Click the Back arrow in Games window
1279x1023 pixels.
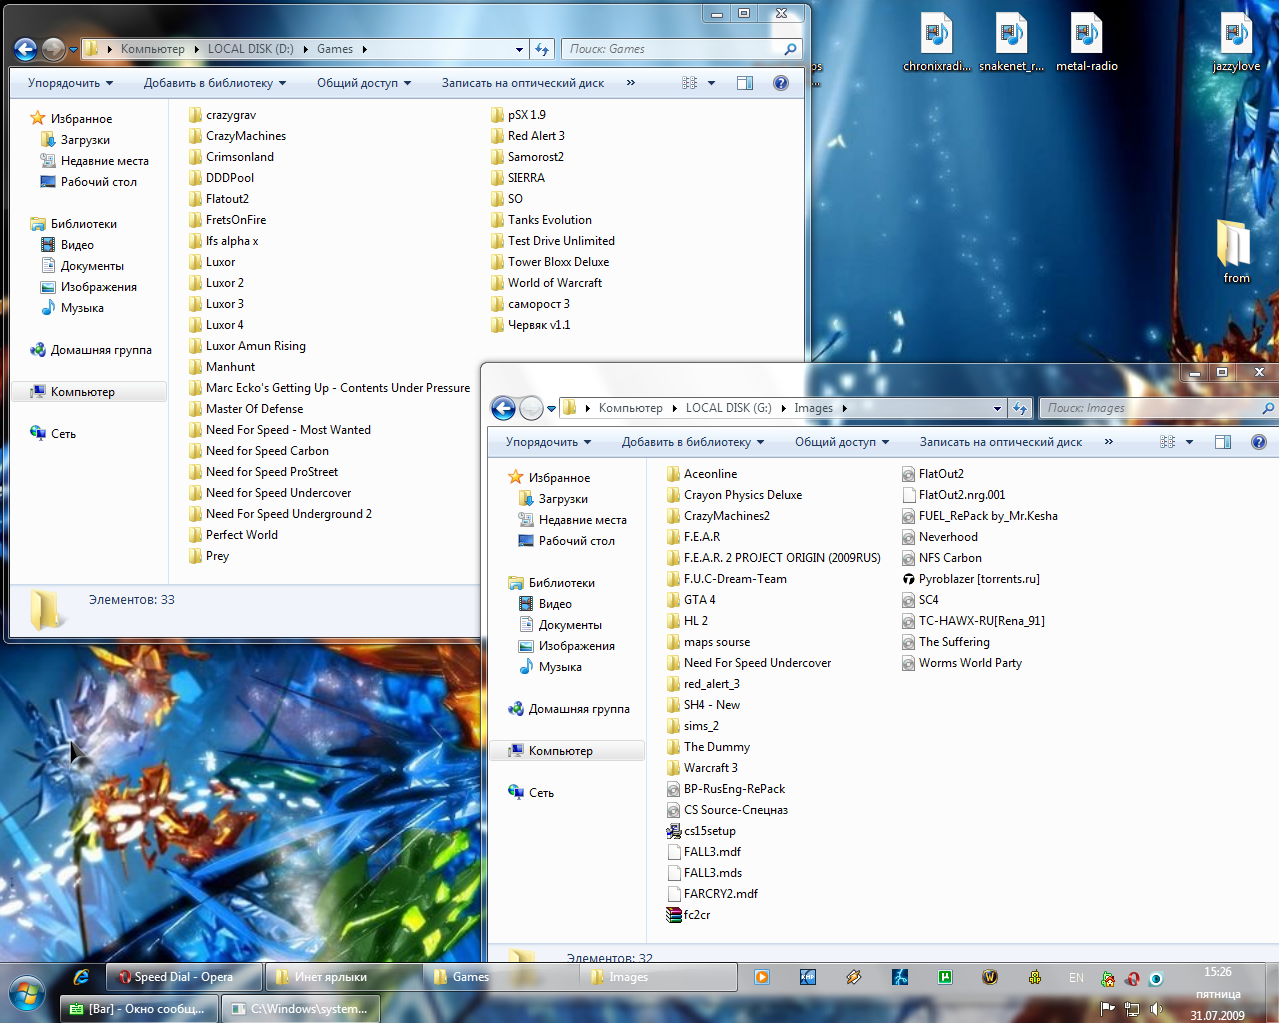click(26, 49)
